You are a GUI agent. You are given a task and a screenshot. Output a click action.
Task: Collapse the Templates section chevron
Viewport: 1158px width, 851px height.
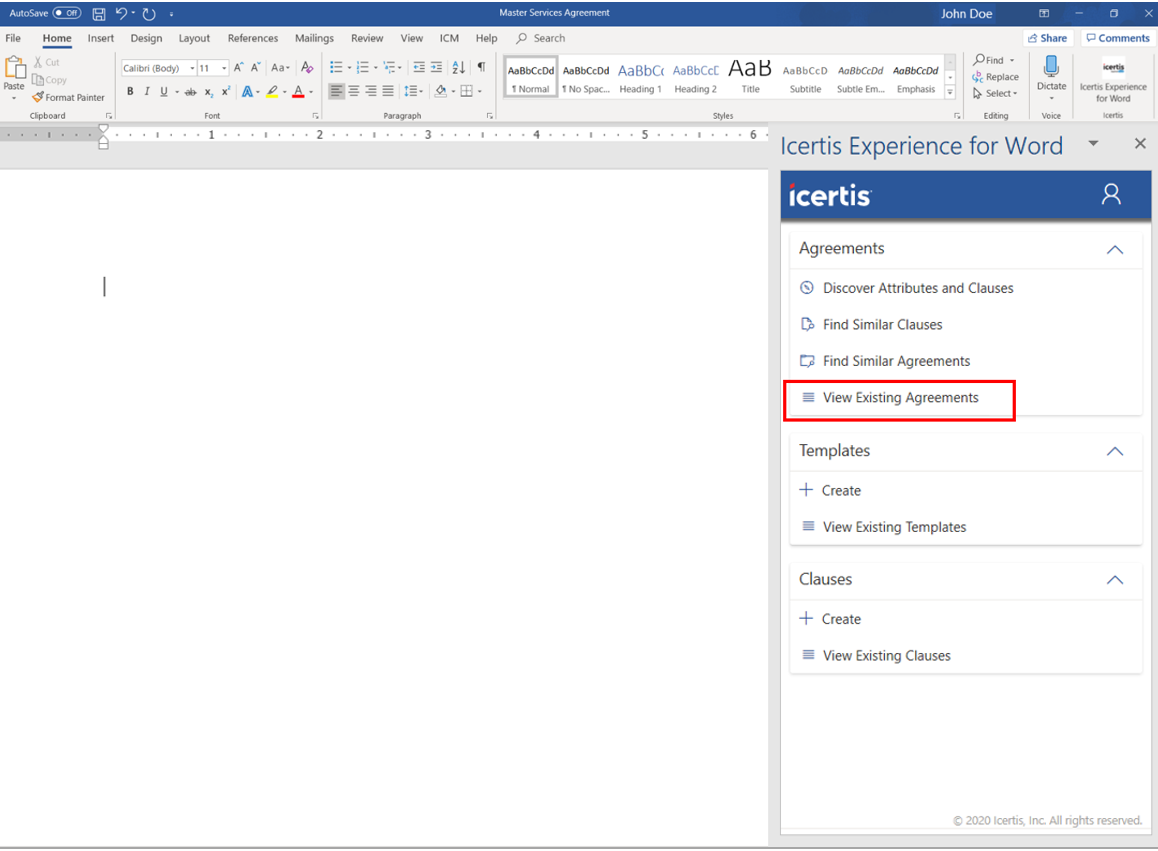click(x=1115, y=451)
